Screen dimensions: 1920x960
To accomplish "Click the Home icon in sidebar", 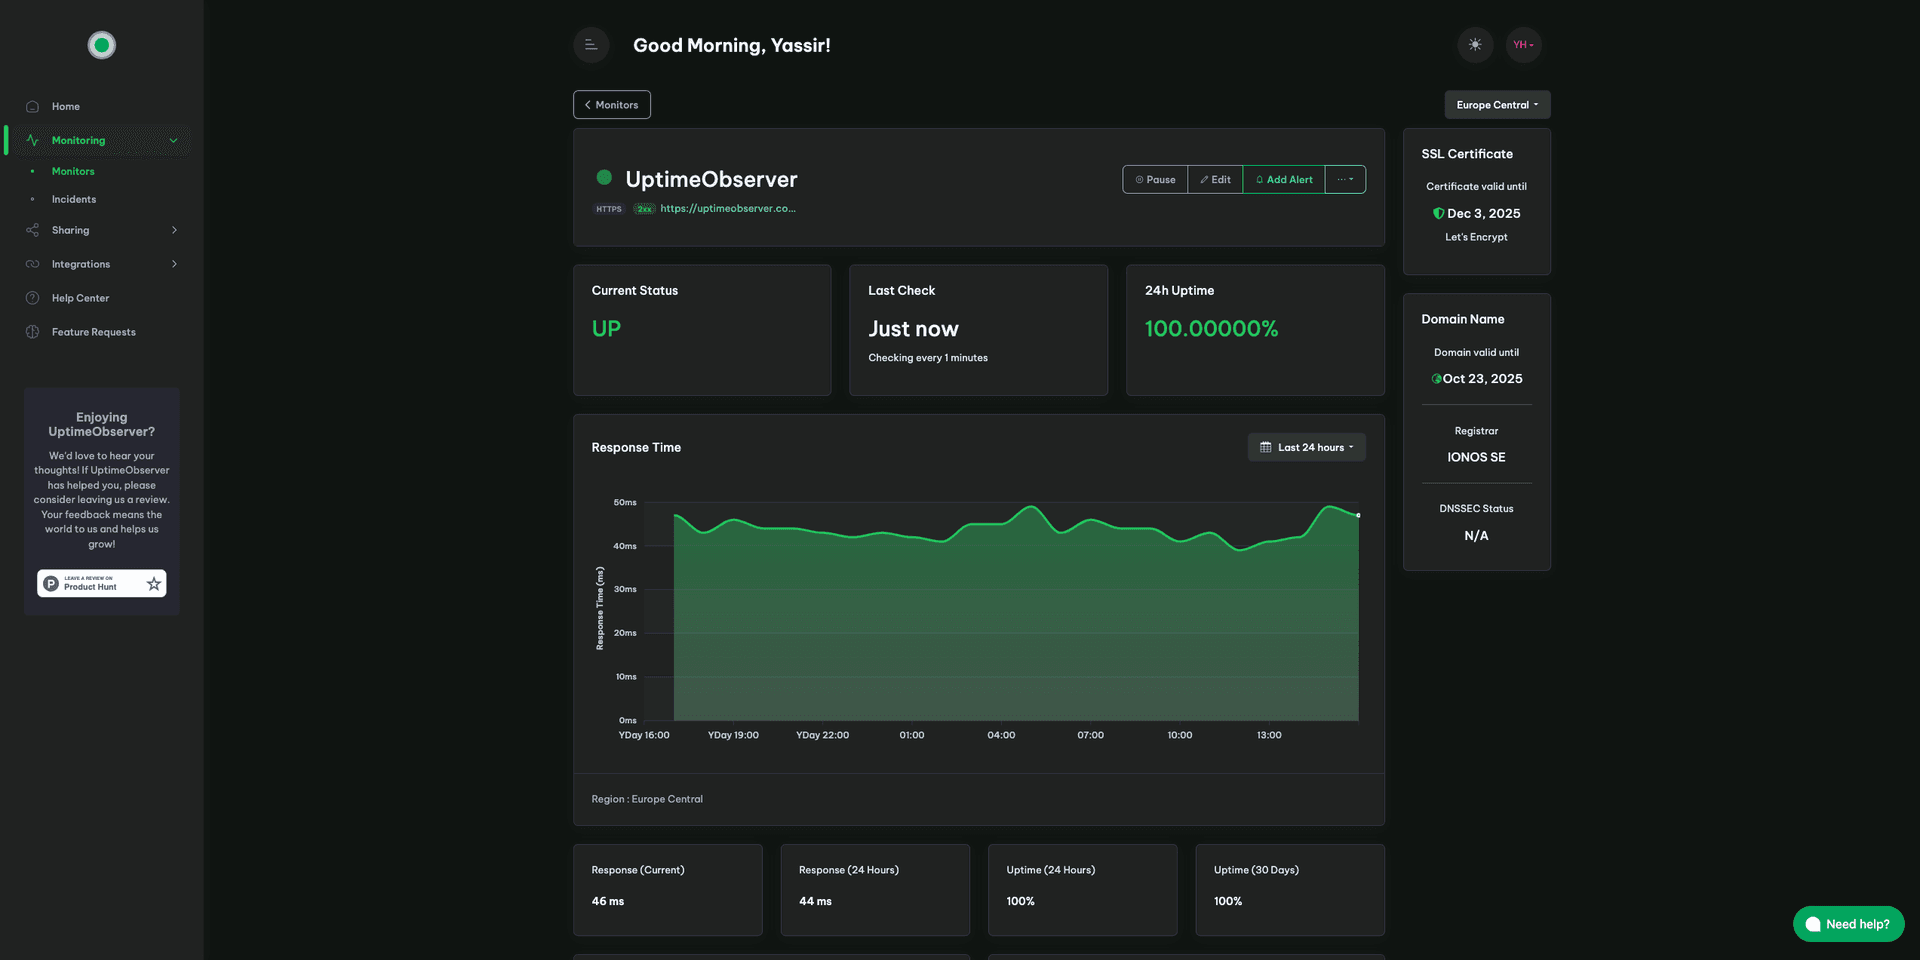I will coord(32,106).
